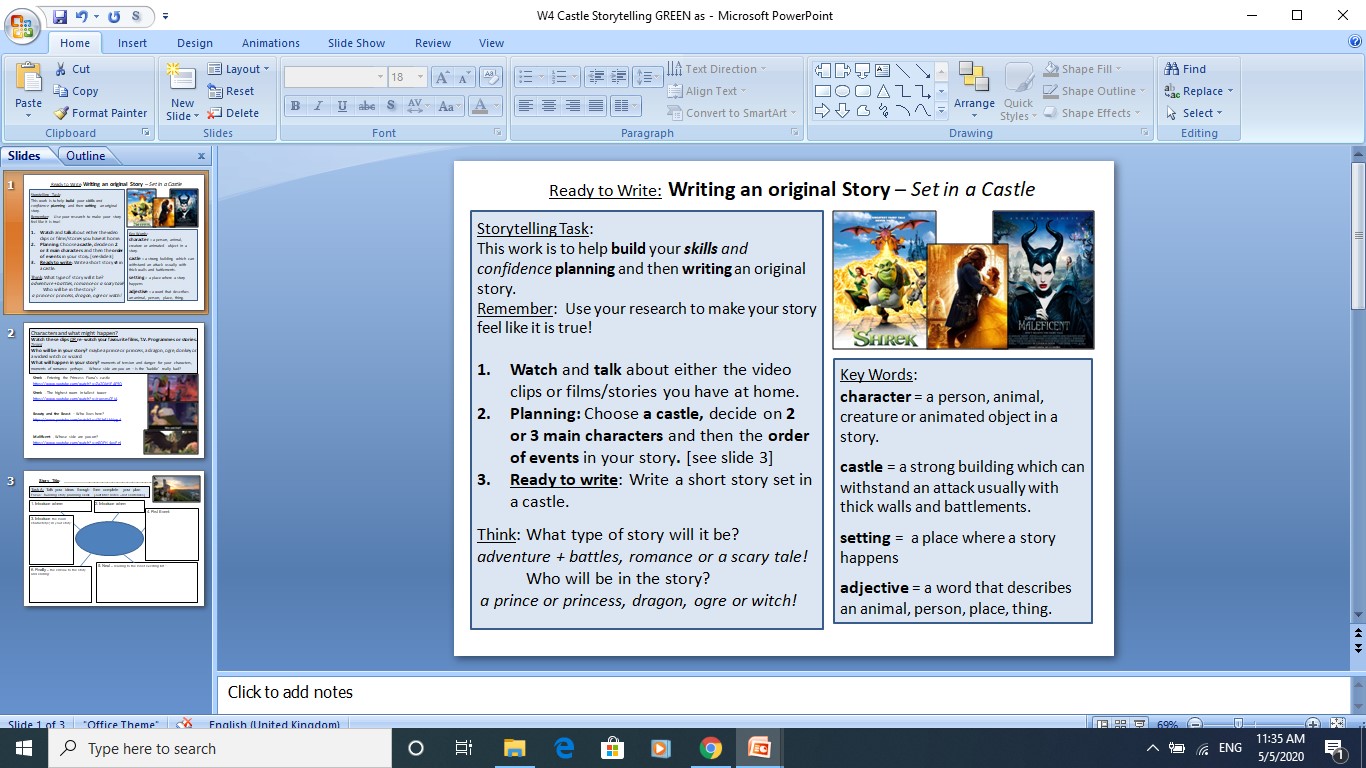Screen dimensions: 1366x768
Task: Open the Text Direction options
Action: pos(717,69)
